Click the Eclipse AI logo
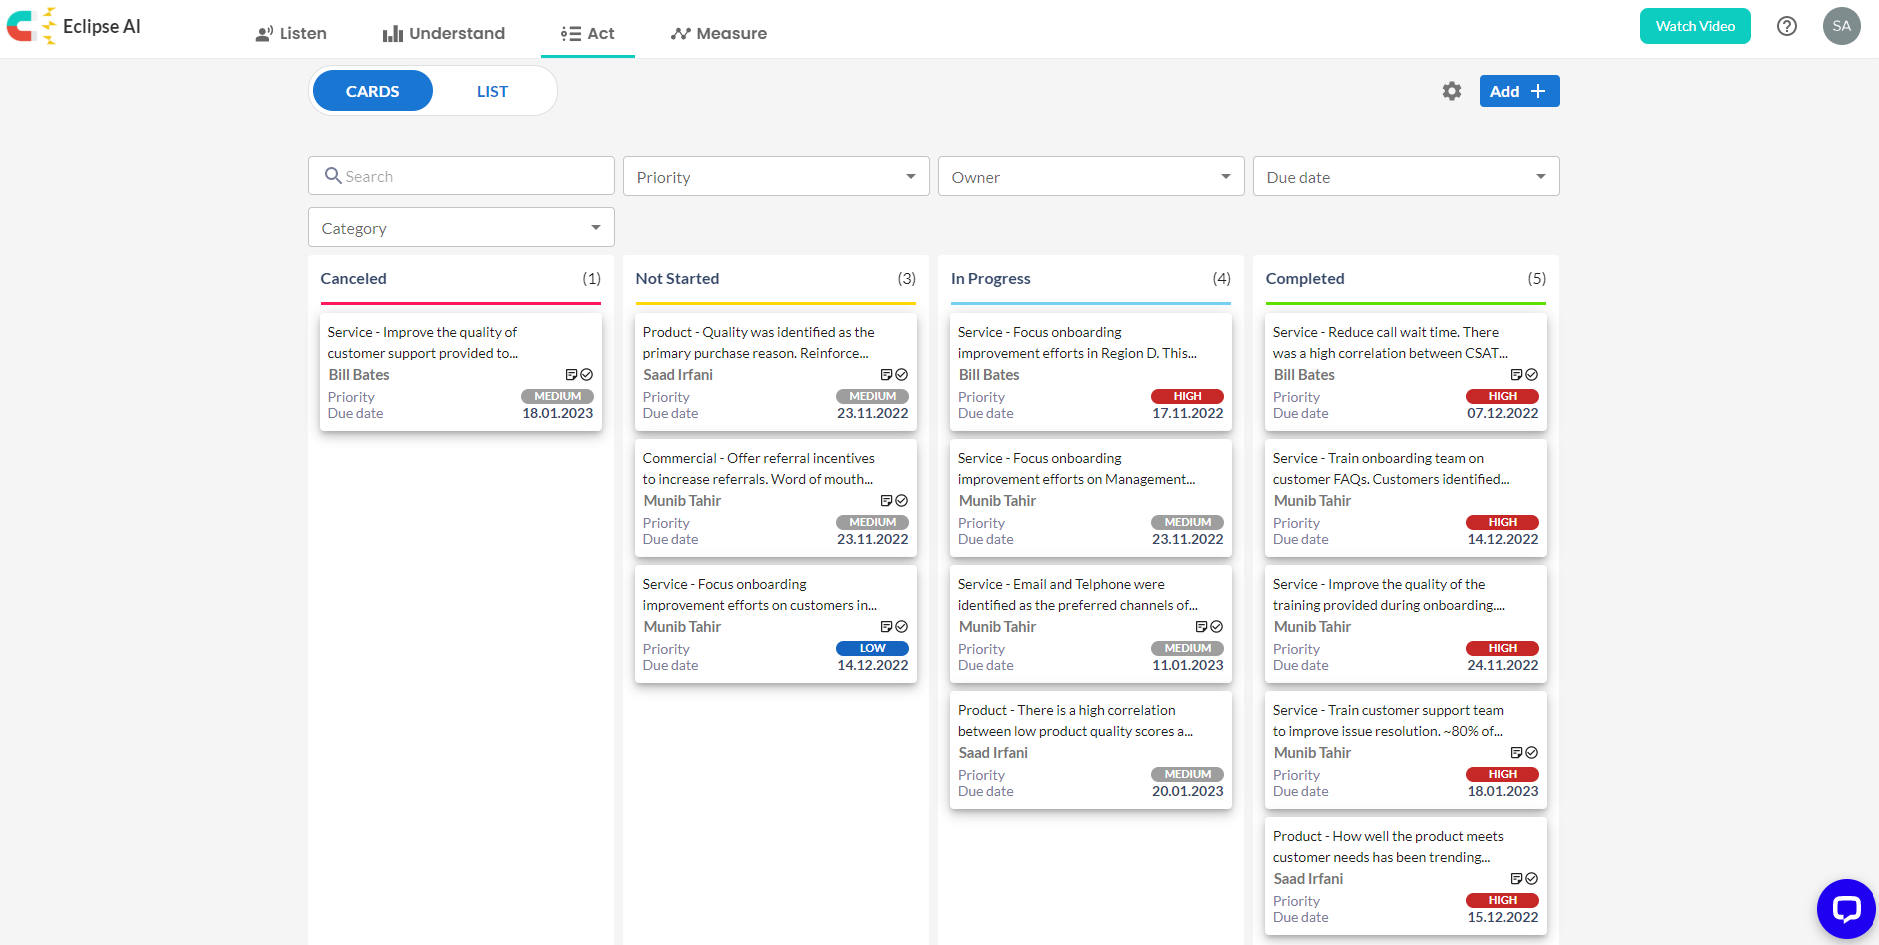Image resolution: width=1879 pixels, height=945 pixels. pyautogui.click(x=75, y=26)
